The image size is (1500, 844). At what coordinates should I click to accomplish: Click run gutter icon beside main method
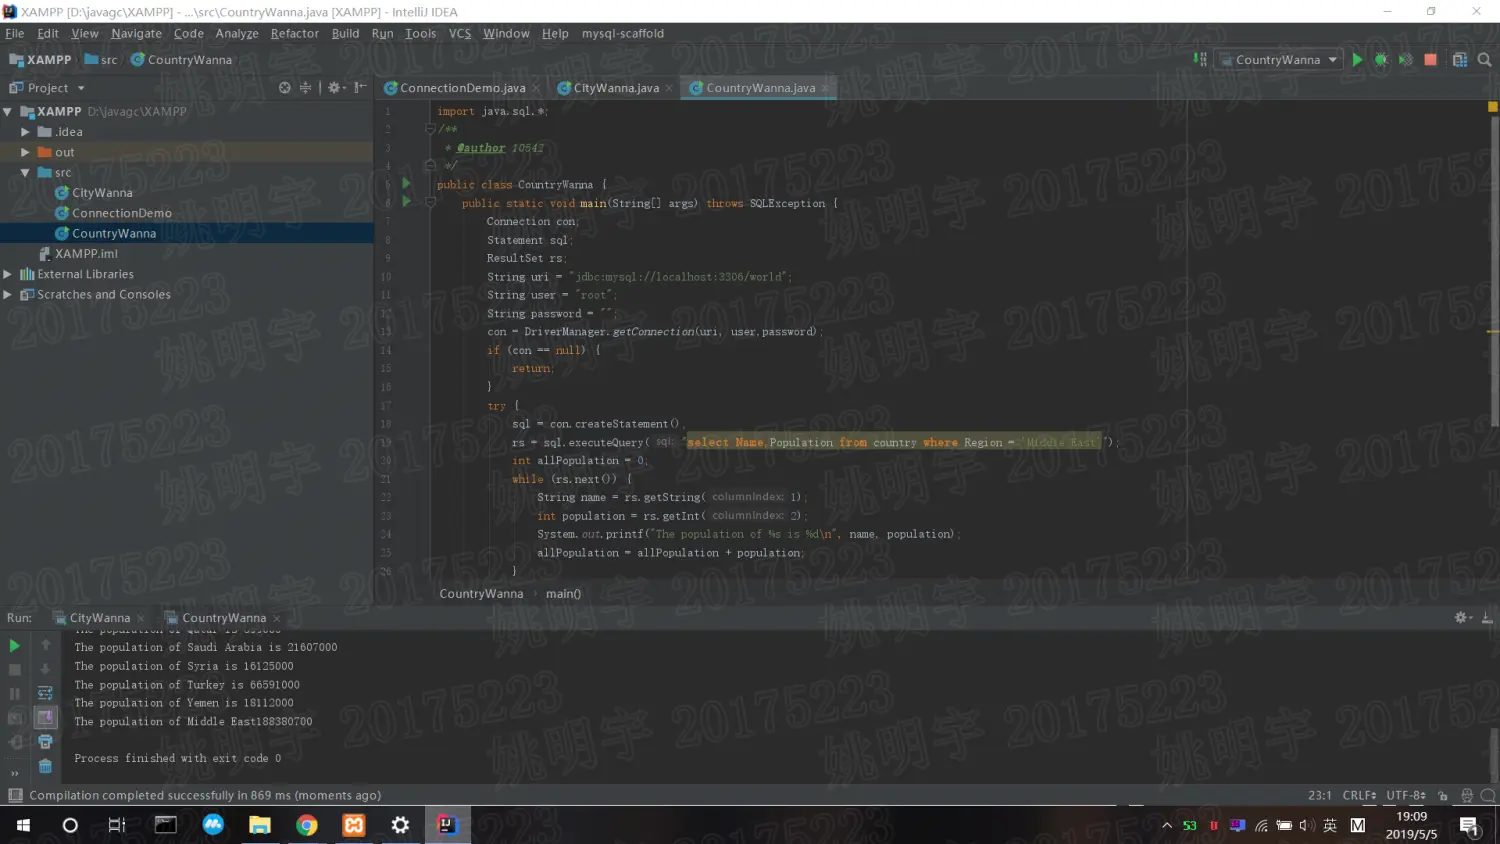point(406,202)
